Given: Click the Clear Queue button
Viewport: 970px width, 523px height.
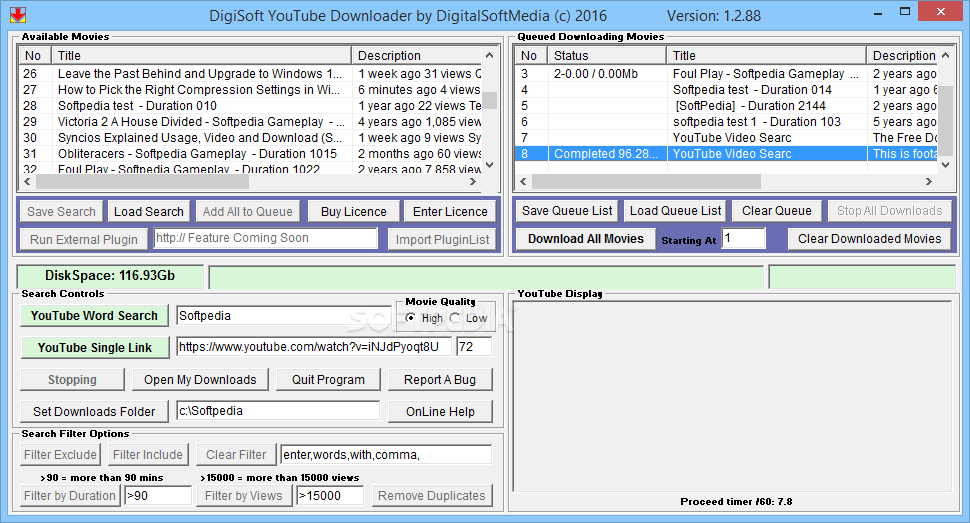Looking at the screenshot, I should pos(776,211).
